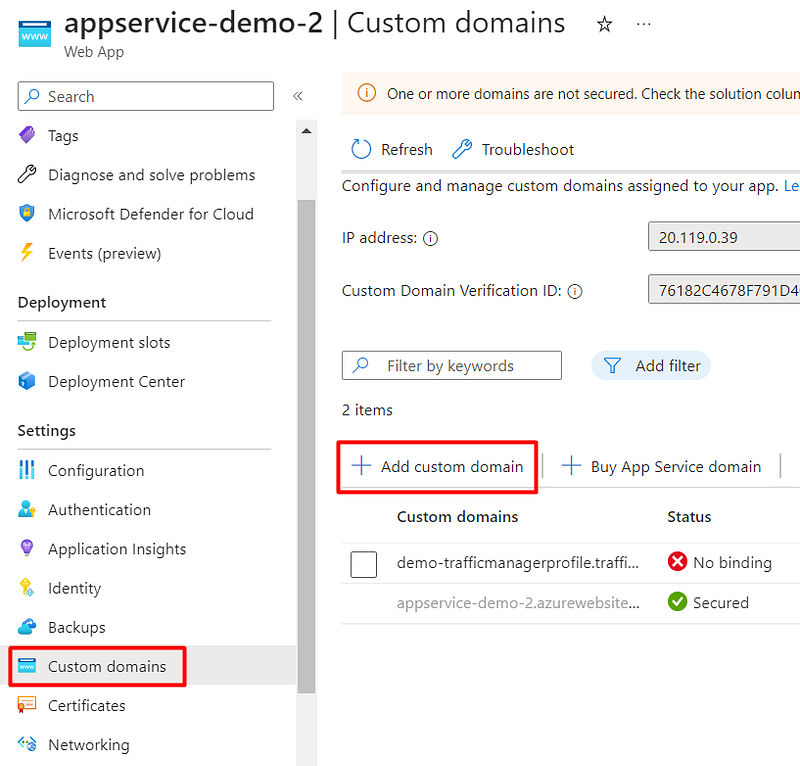This screenshot has width=800, height=766.
Task: Click the Application Insights bulb icon
Action: 27,548
